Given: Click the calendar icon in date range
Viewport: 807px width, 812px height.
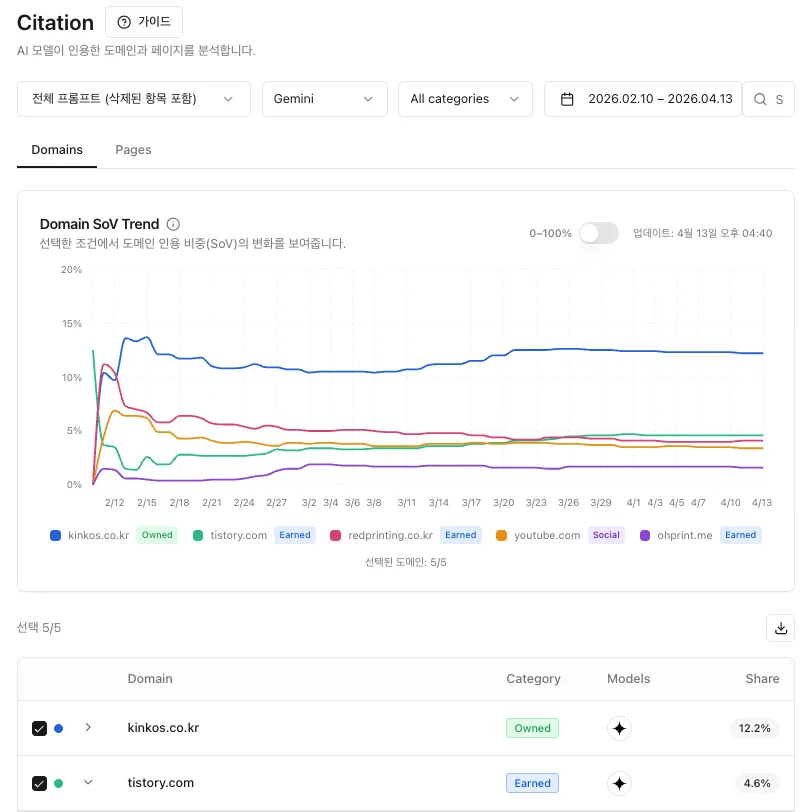Looking at the screenshot, I should pyautogui.click(x=567, y=99).
